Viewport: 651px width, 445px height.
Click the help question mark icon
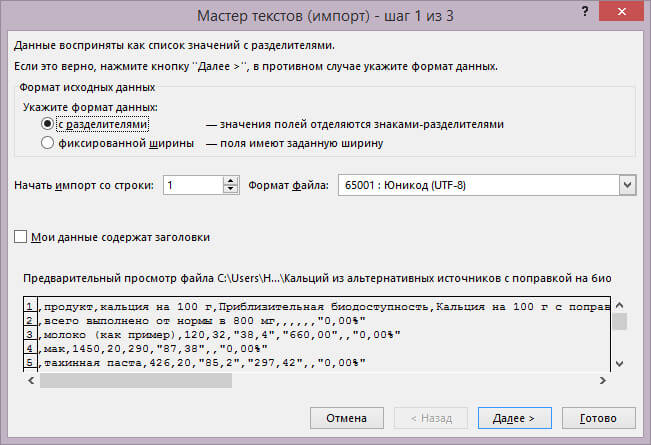click(583, 11)
